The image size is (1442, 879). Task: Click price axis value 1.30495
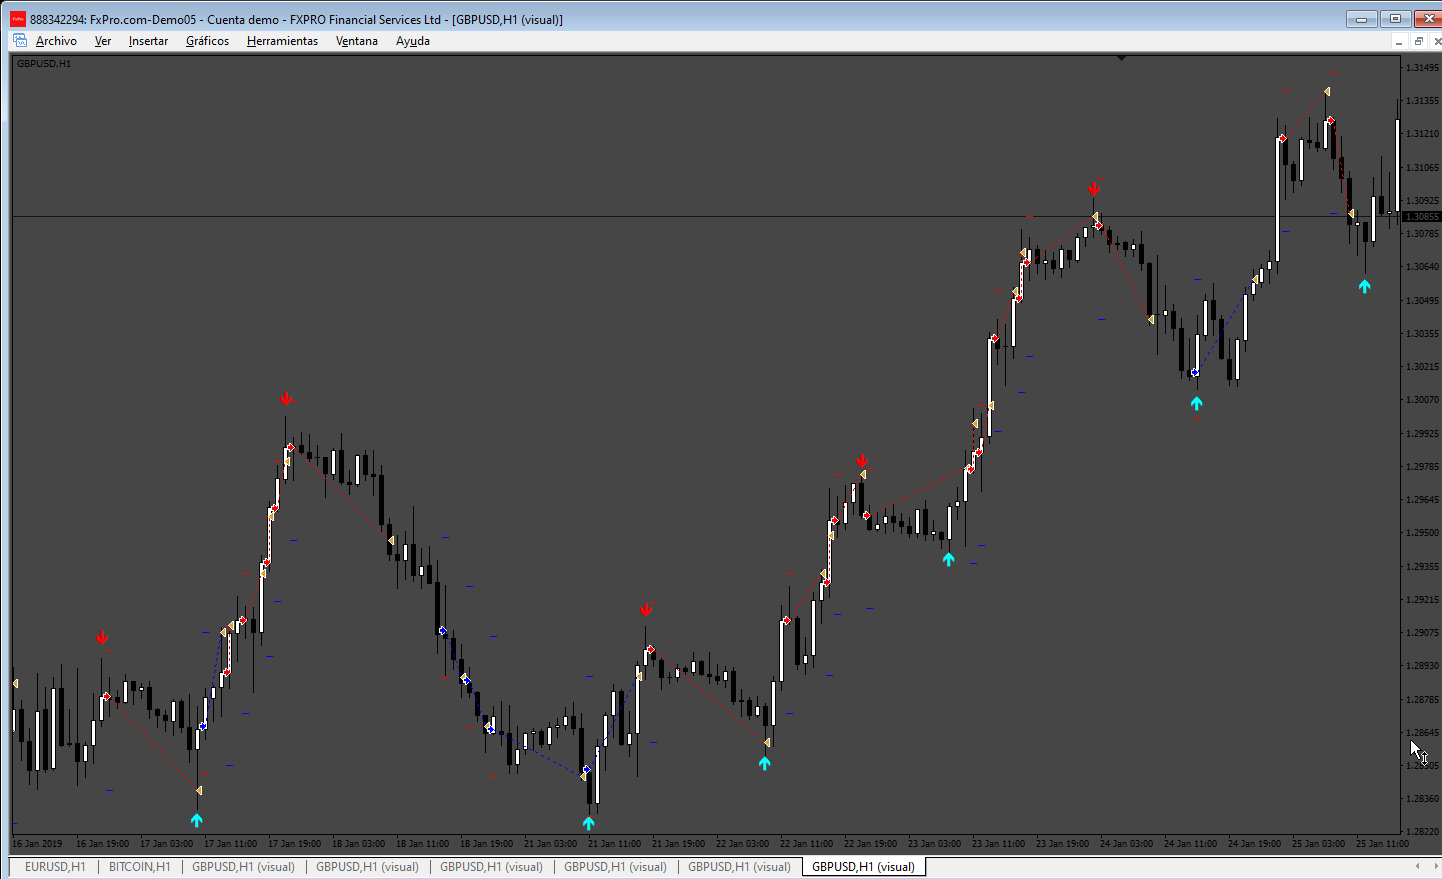[1422, 301]
